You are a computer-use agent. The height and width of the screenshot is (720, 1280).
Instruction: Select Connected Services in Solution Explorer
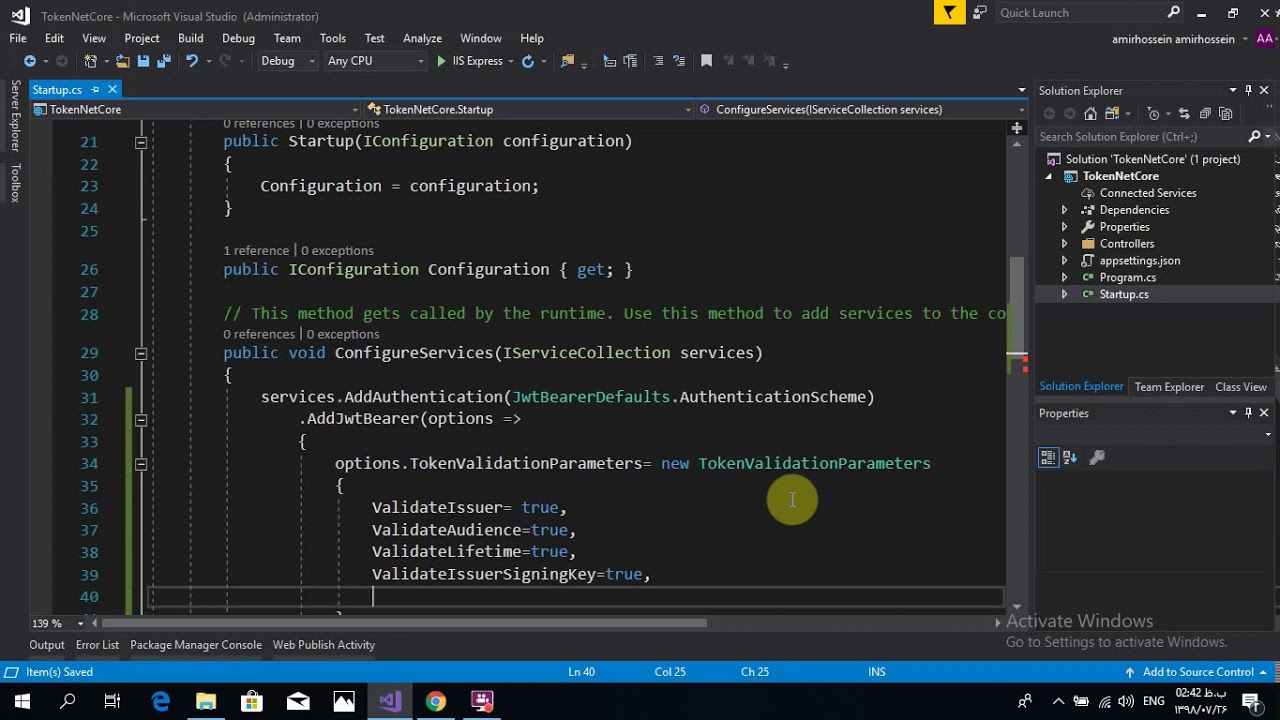click(1148, 193)
